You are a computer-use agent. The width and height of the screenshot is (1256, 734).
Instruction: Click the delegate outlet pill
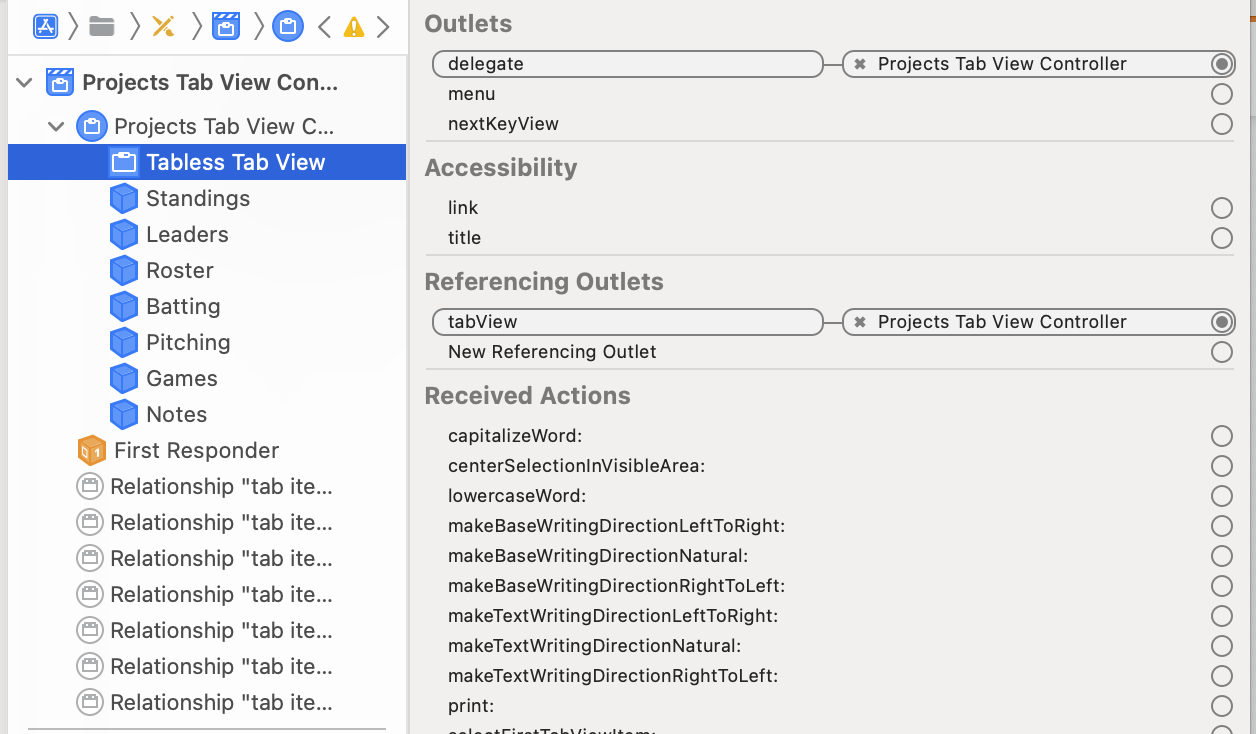click(x=627, y=64)
